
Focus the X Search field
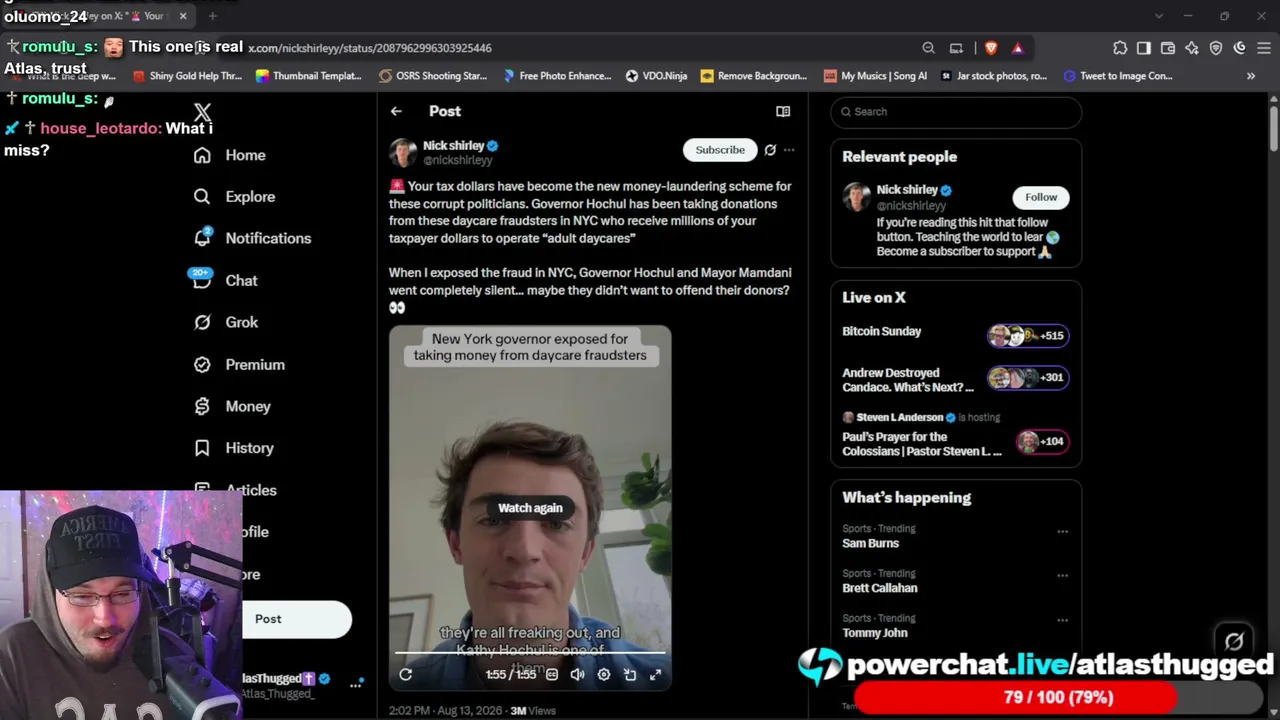(956, 112)
